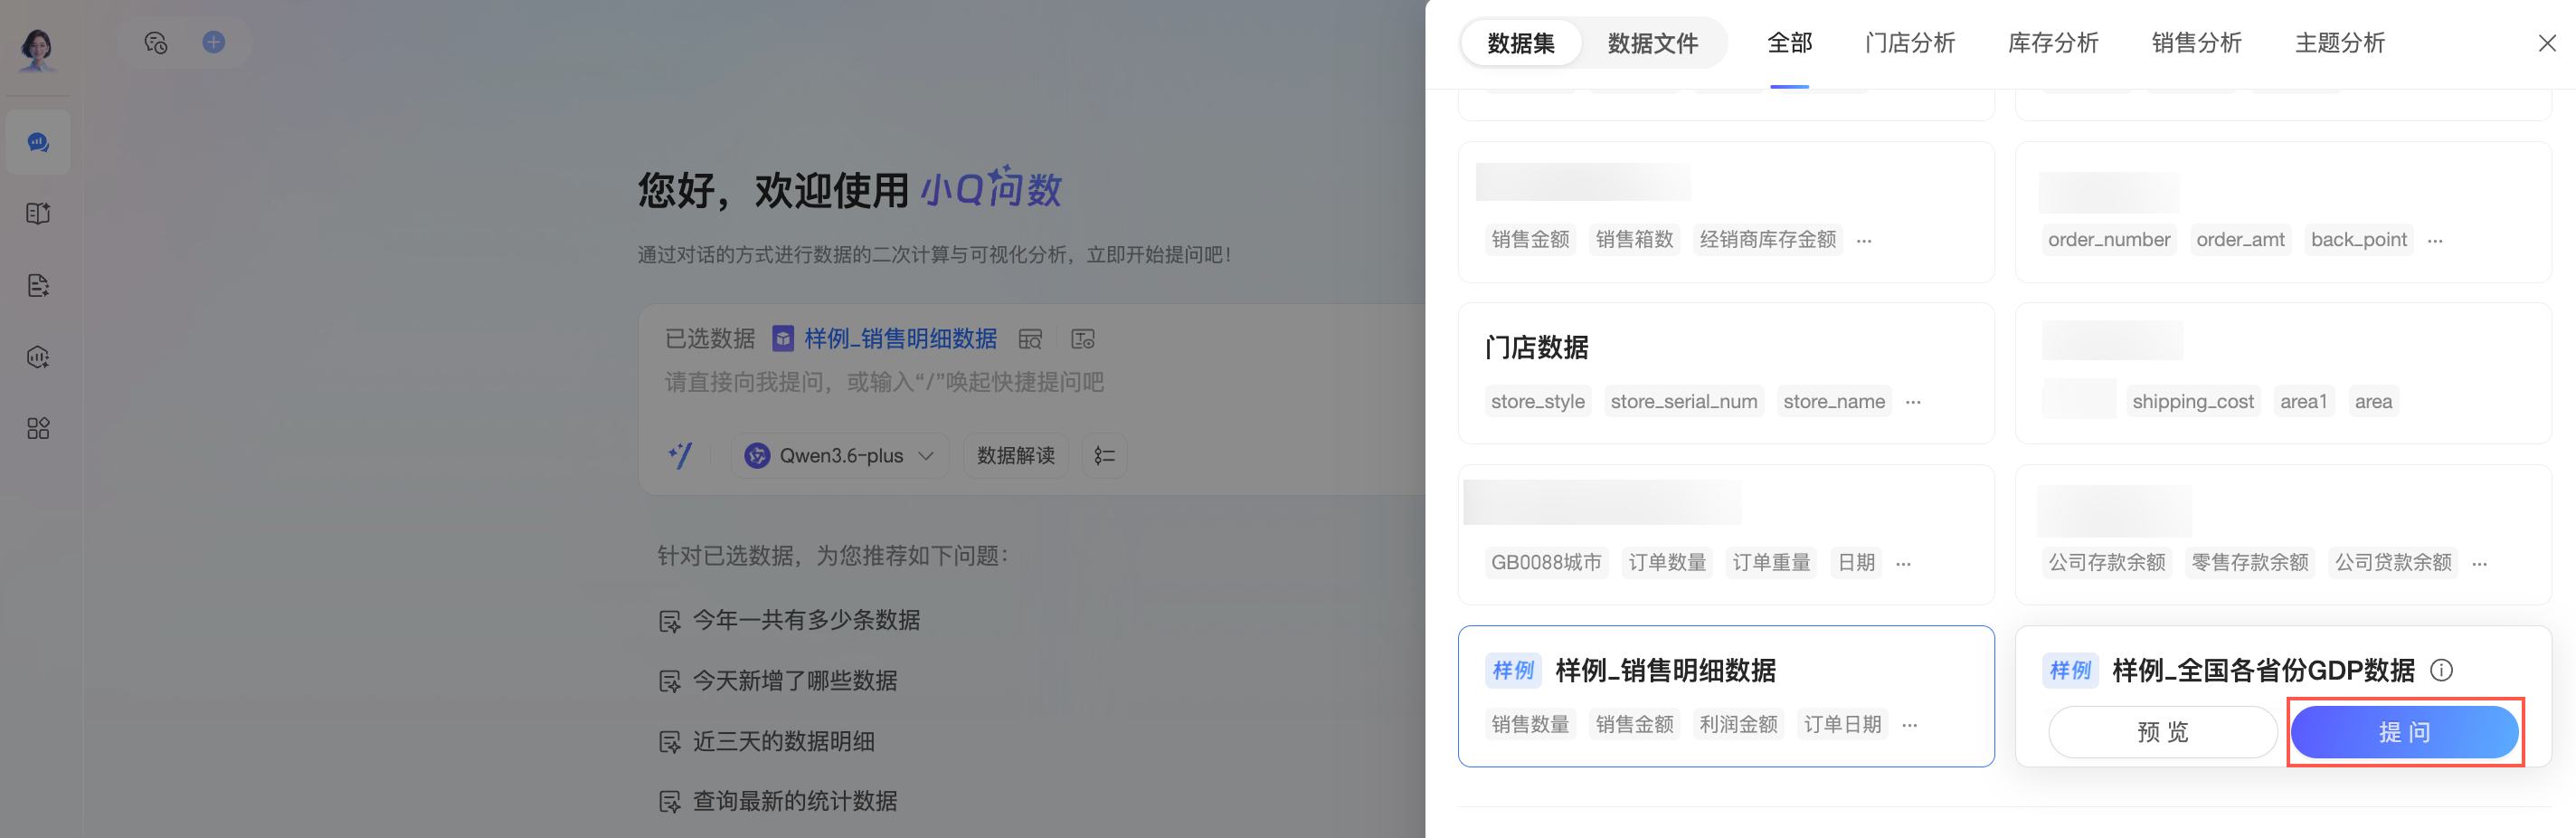Switch to the 数据集 tab
The height and width of the screenshot is (838, 2576).
[x=1520, y=43]
